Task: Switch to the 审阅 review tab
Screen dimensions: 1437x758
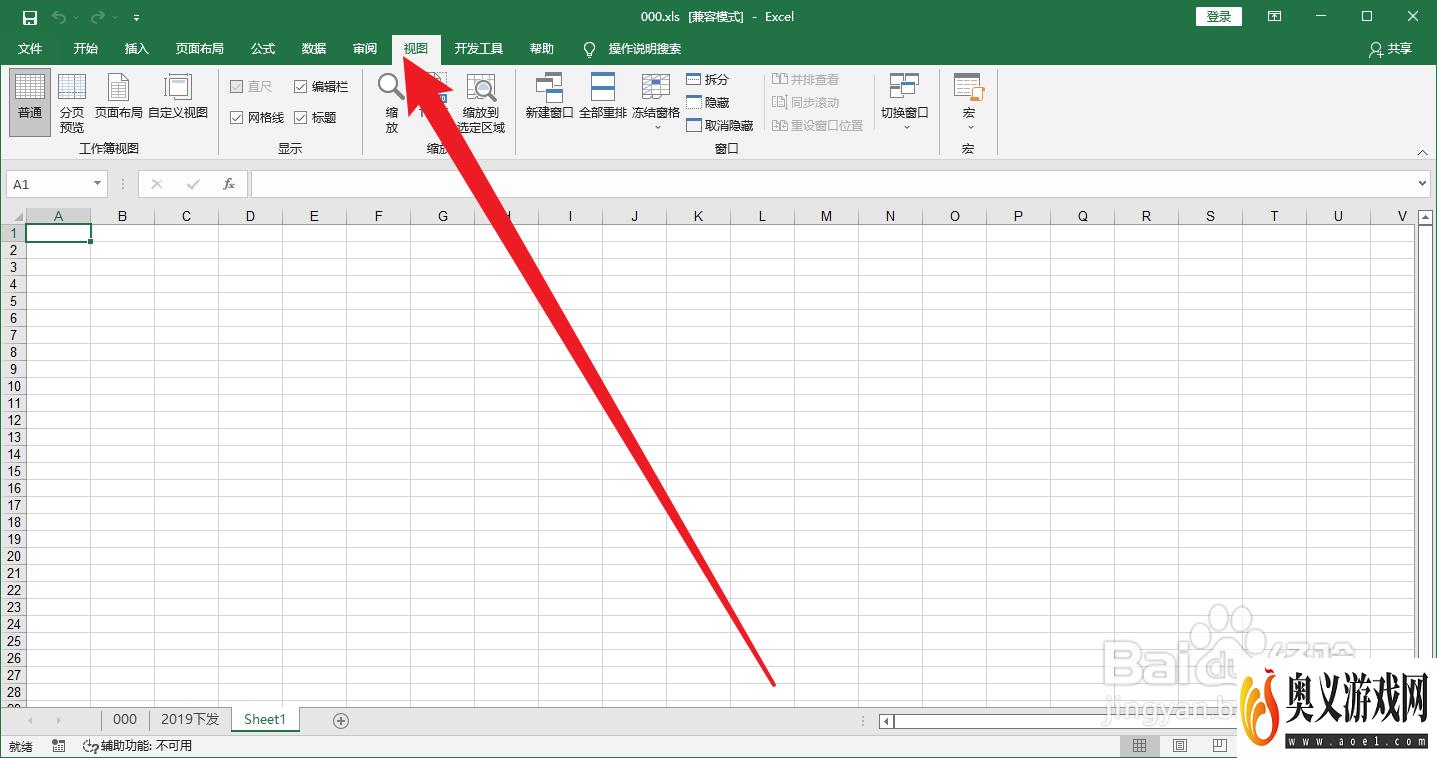Action: (365, 49)
